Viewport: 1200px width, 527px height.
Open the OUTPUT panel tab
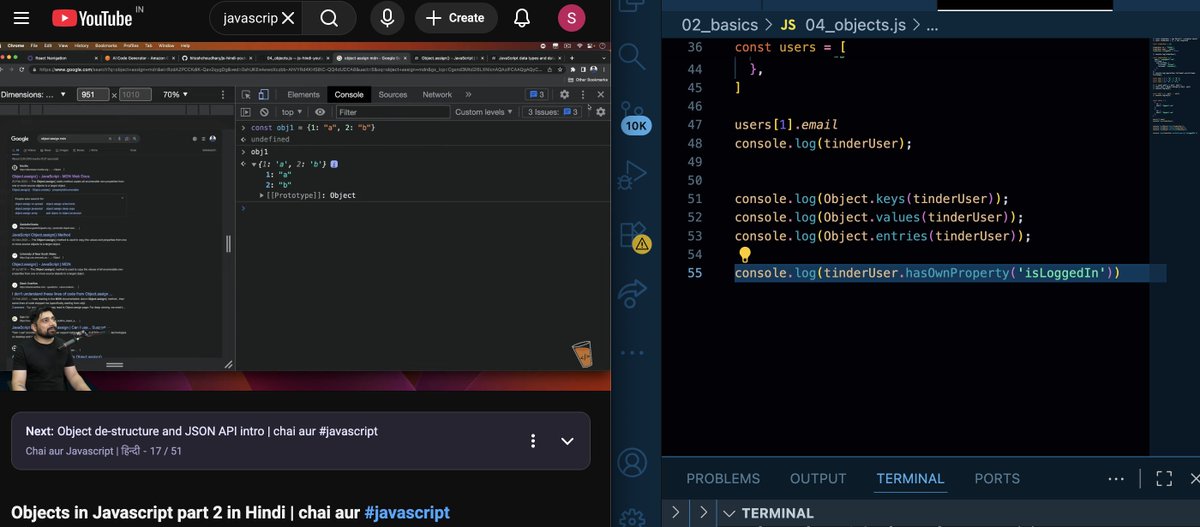[818, 479]
